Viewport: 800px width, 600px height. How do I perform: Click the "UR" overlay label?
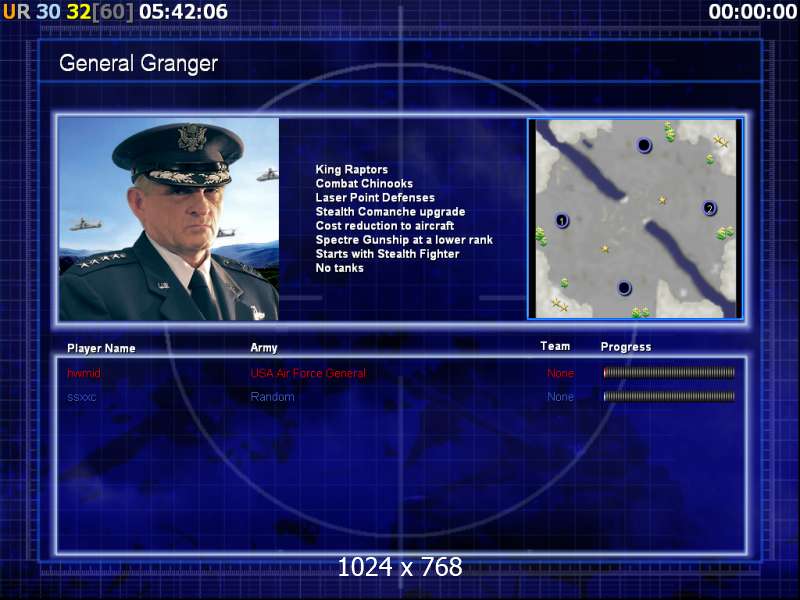point(16,12)
